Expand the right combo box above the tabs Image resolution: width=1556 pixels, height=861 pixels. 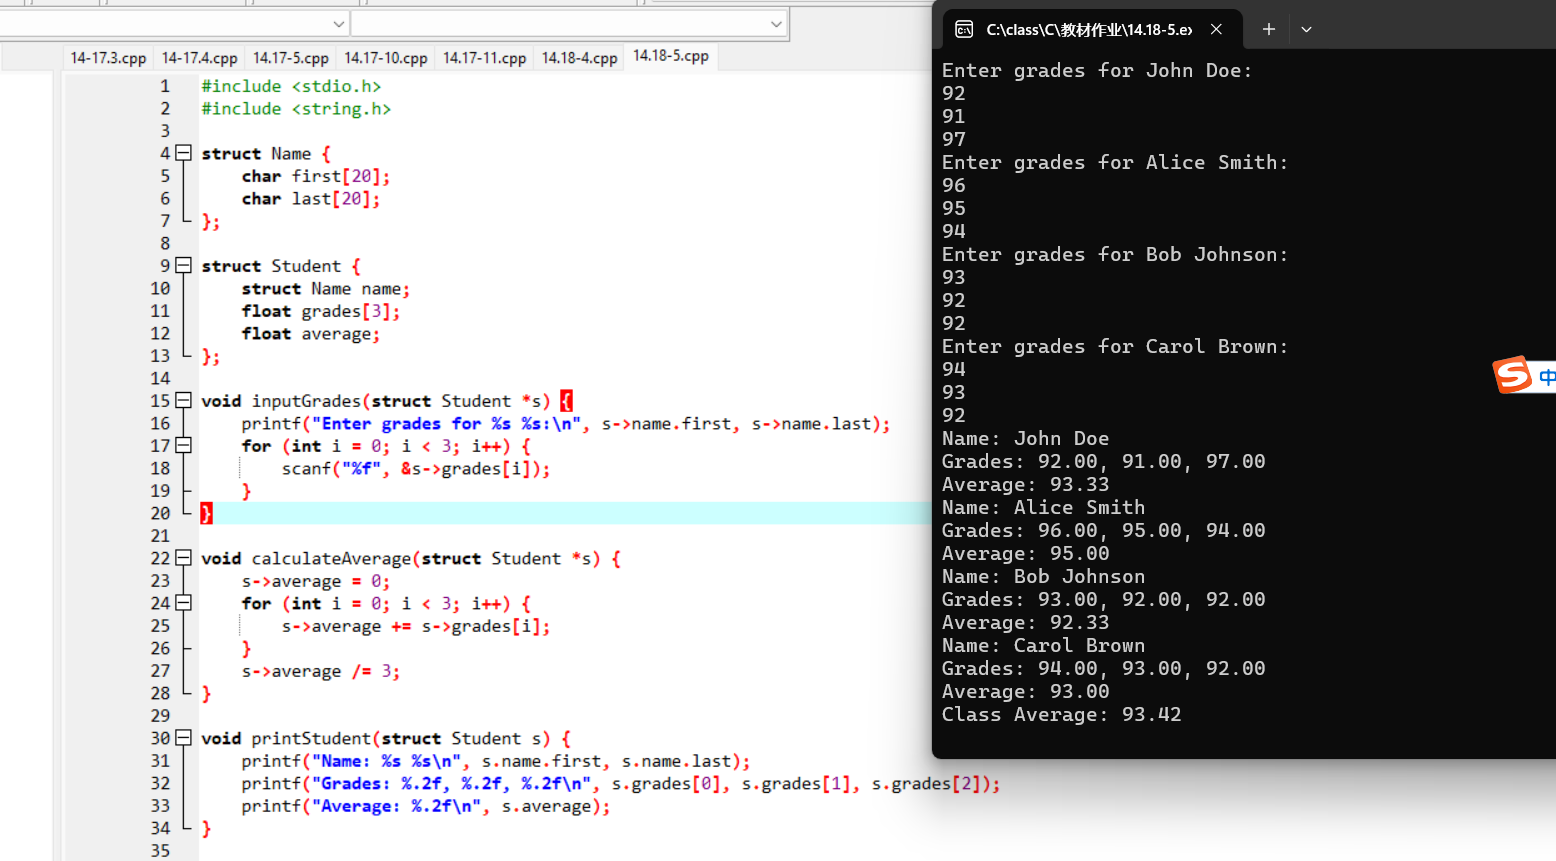[x=776, y=24]
